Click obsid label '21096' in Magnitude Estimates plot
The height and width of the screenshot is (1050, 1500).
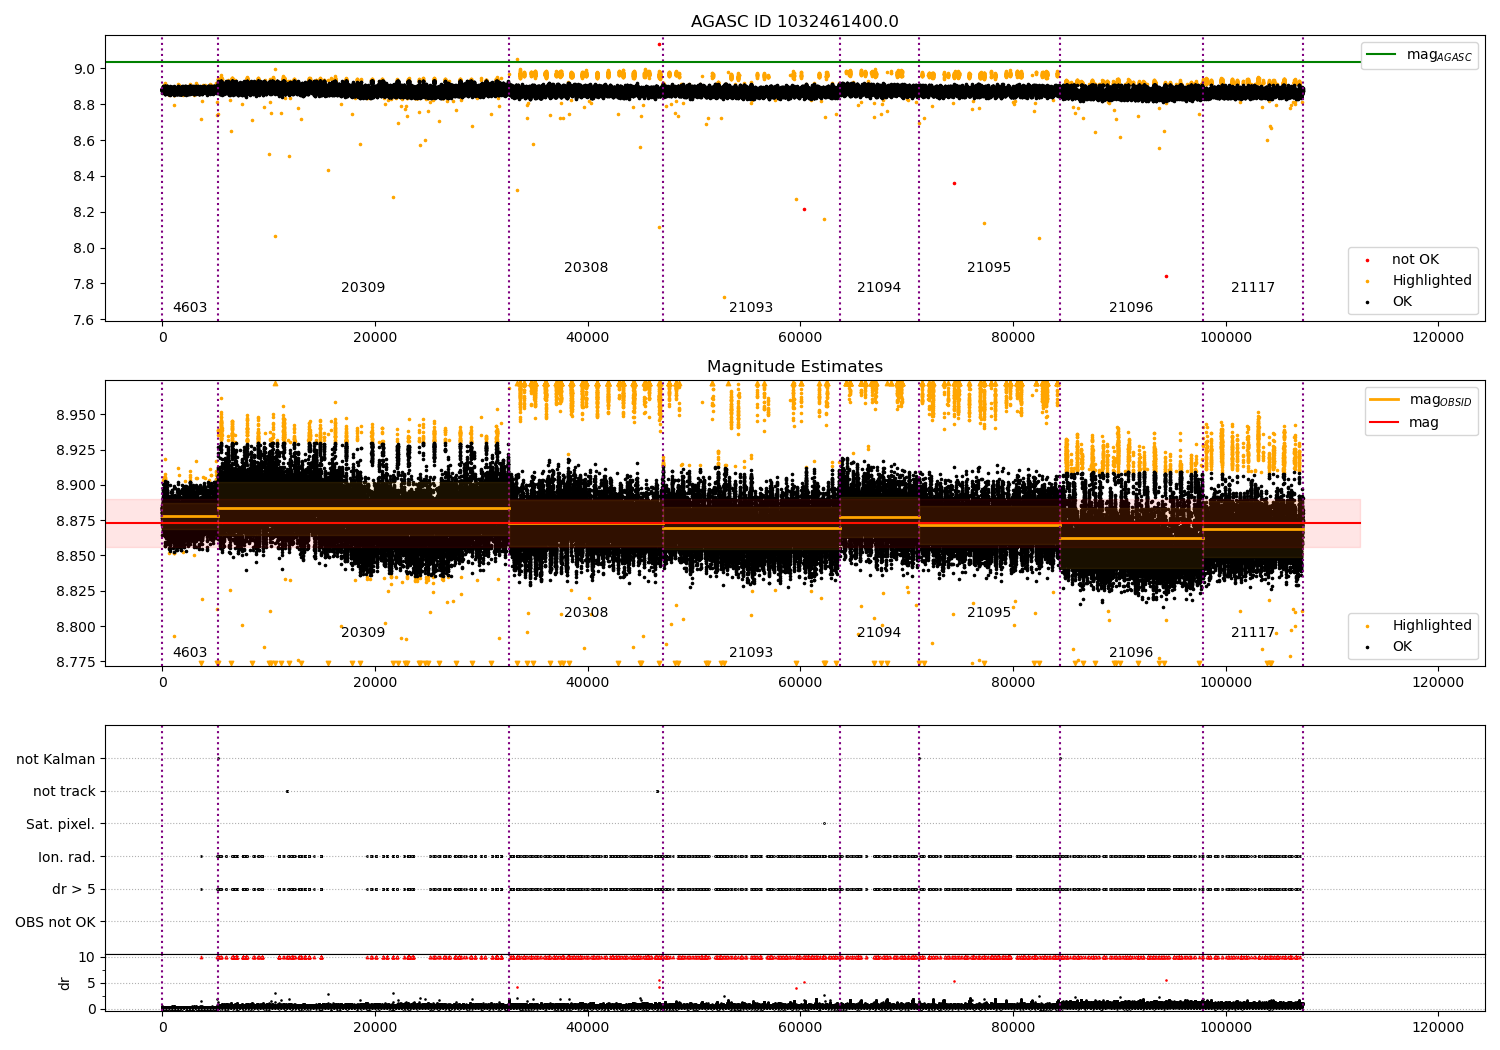pos(1131,653)
